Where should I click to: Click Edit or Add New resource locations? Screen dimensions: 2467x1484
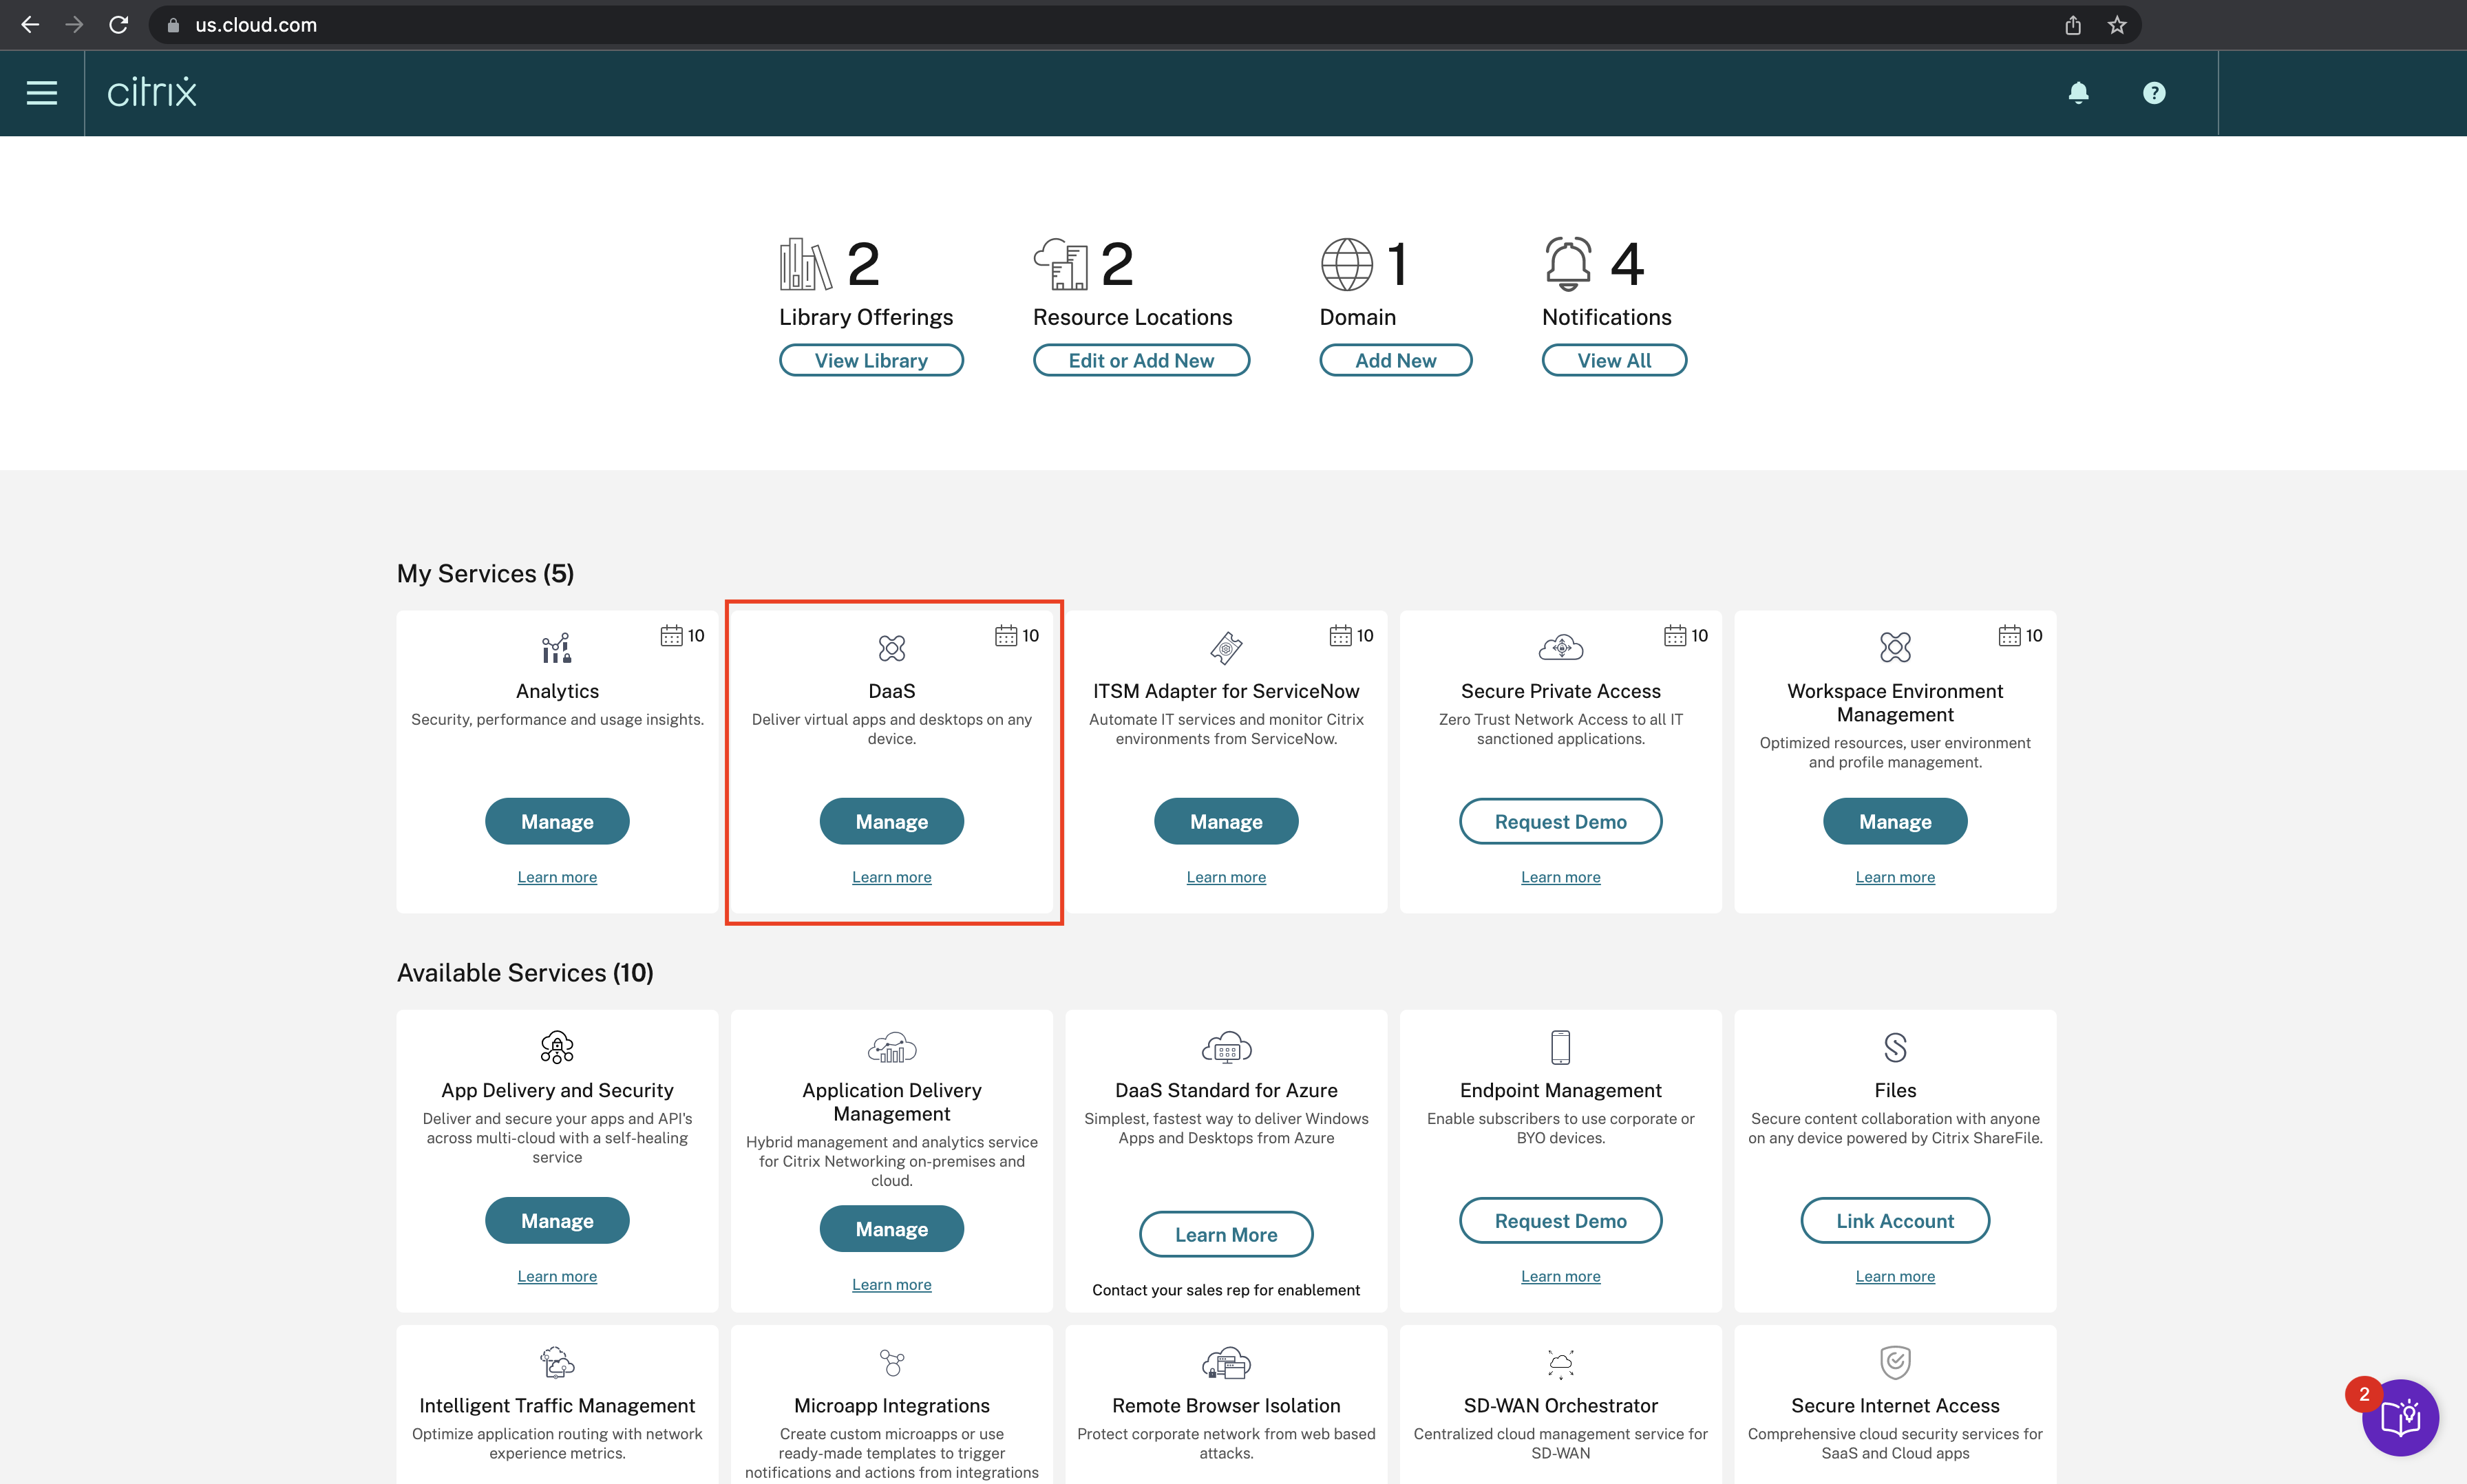[1140, 360]
